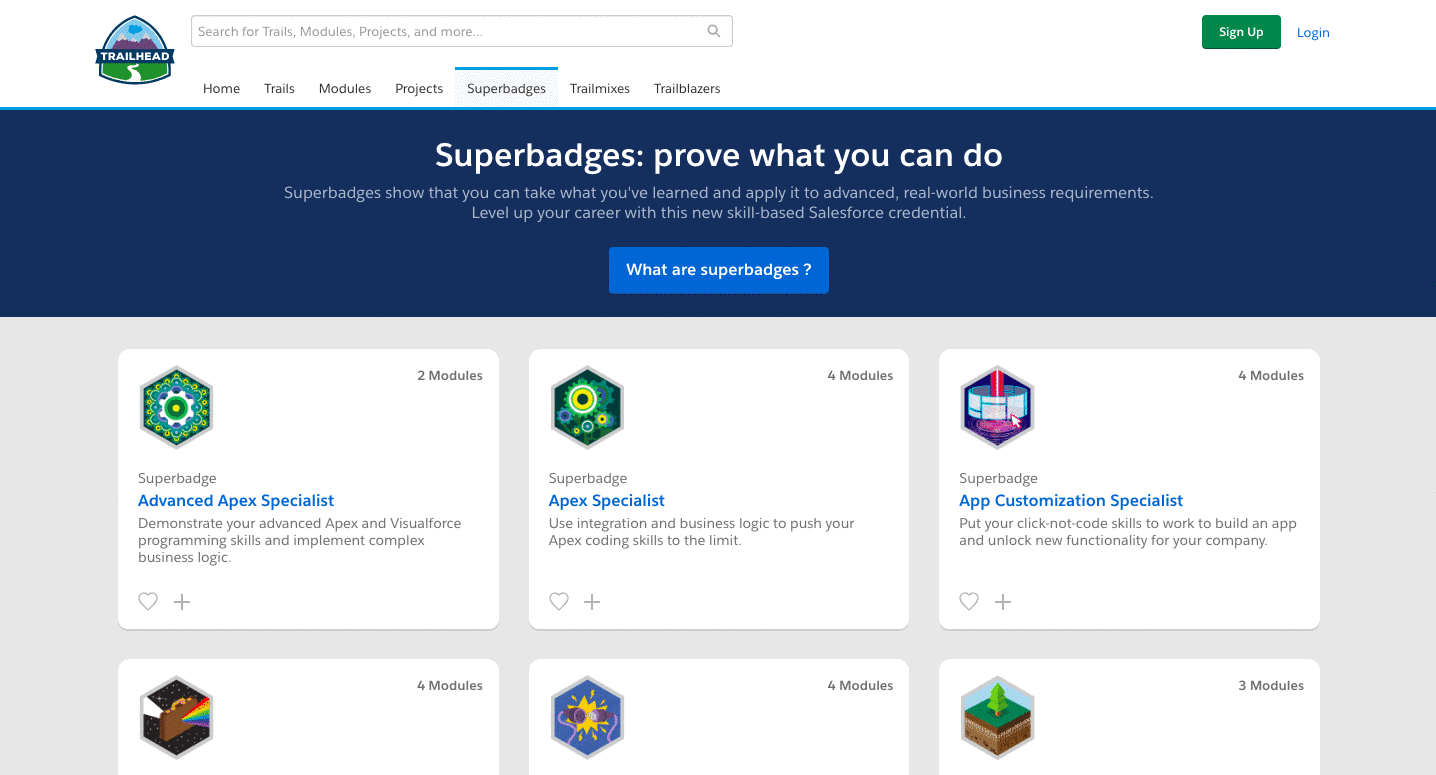Open the Modules tab
This screenshot has width=1436, height=775.
[x=345, y=88]
